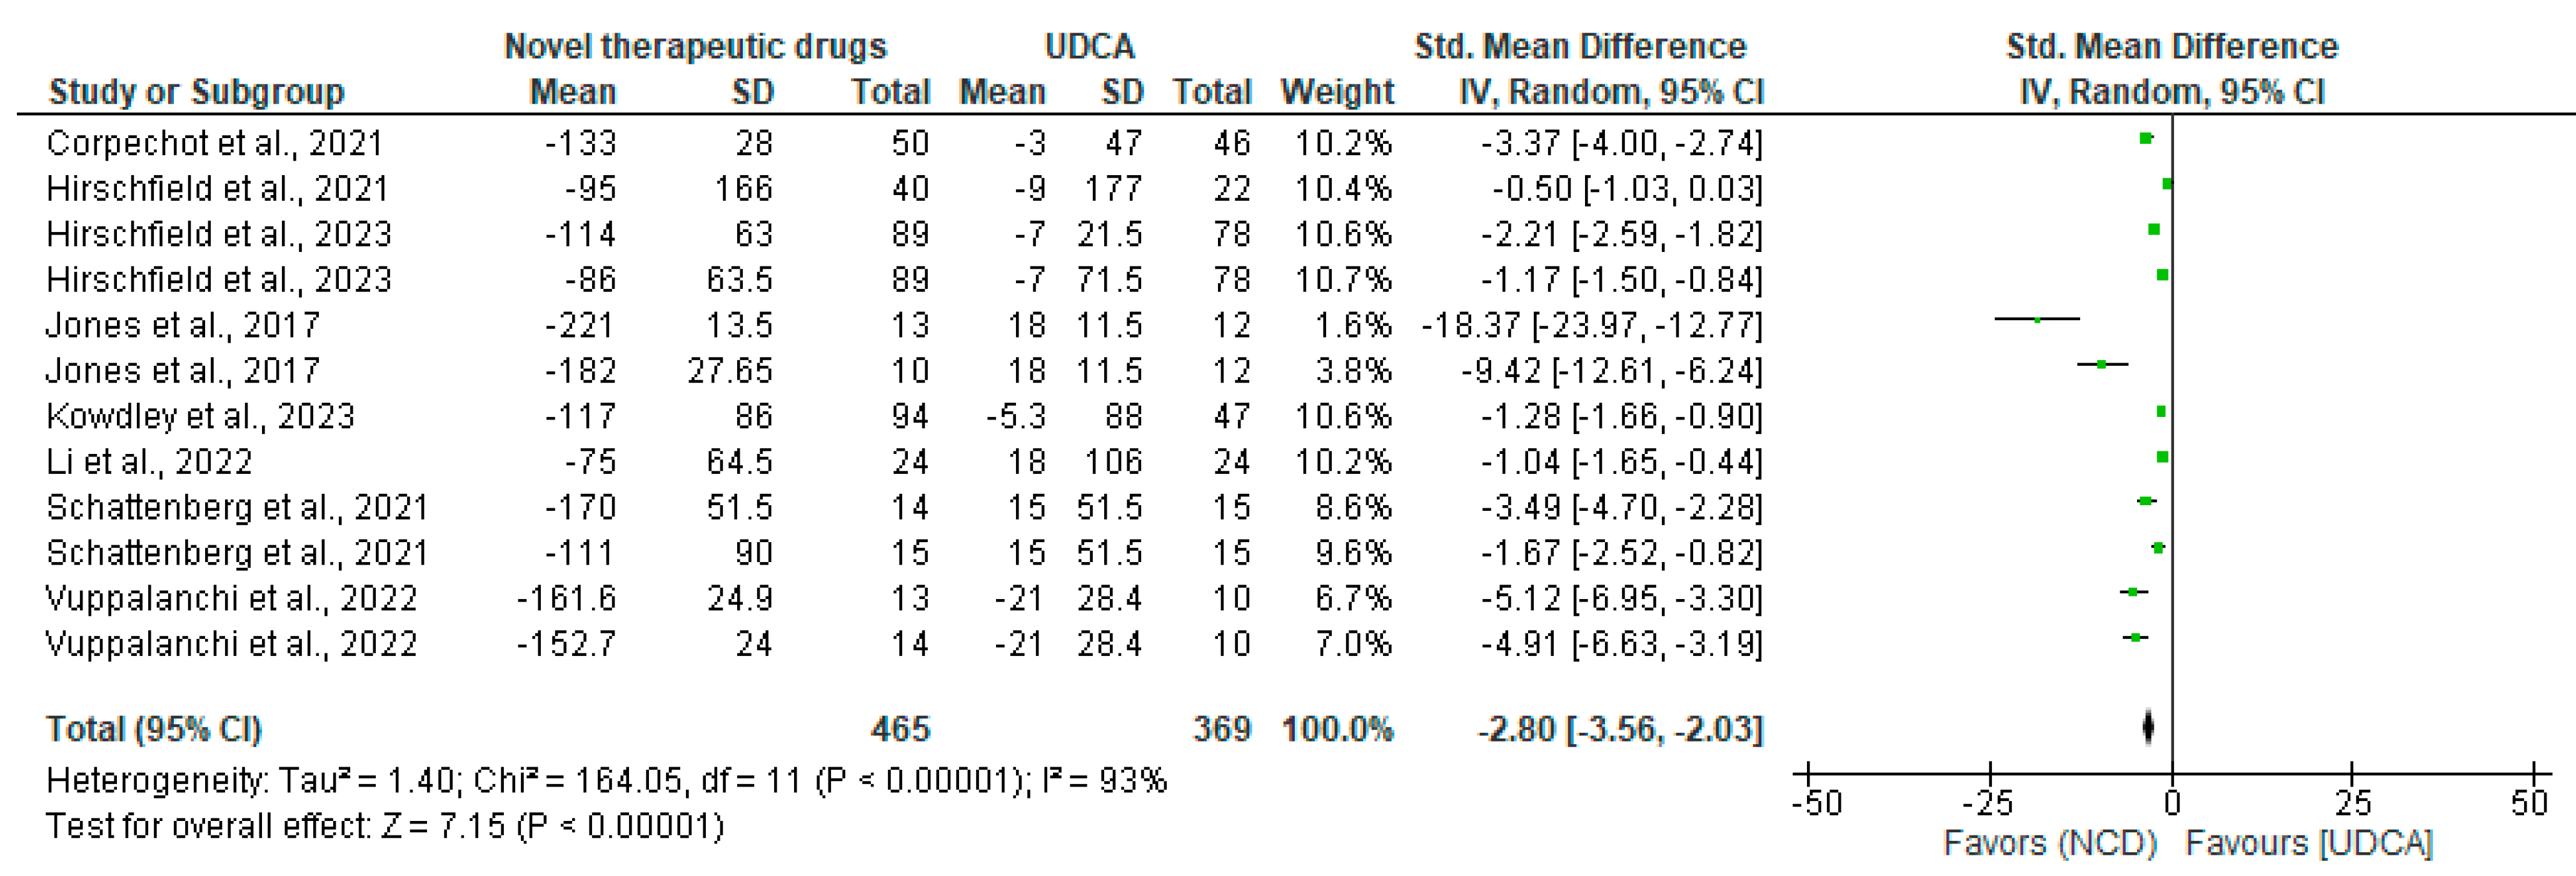Click the "Test for overall effect" line
2576x876 pixels.
point(385,826)
